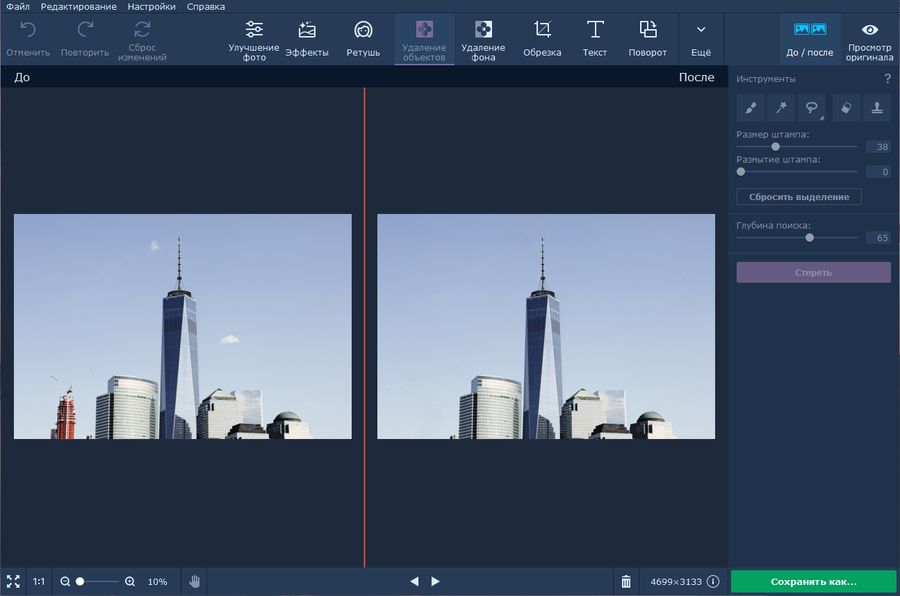Choose the lasso selection tool
Screen dimensions: 900x596
click(x=813, y=107)
